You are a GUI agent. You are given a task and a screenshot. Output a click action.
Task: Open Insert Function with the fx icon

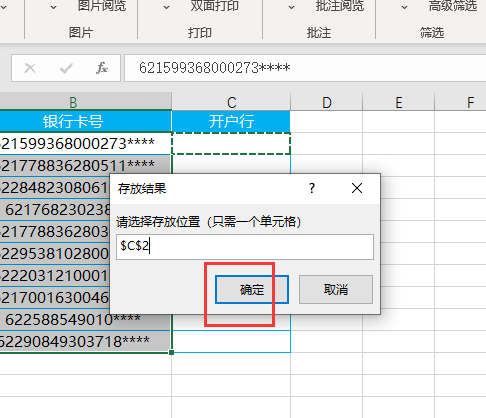pos(102,68)
